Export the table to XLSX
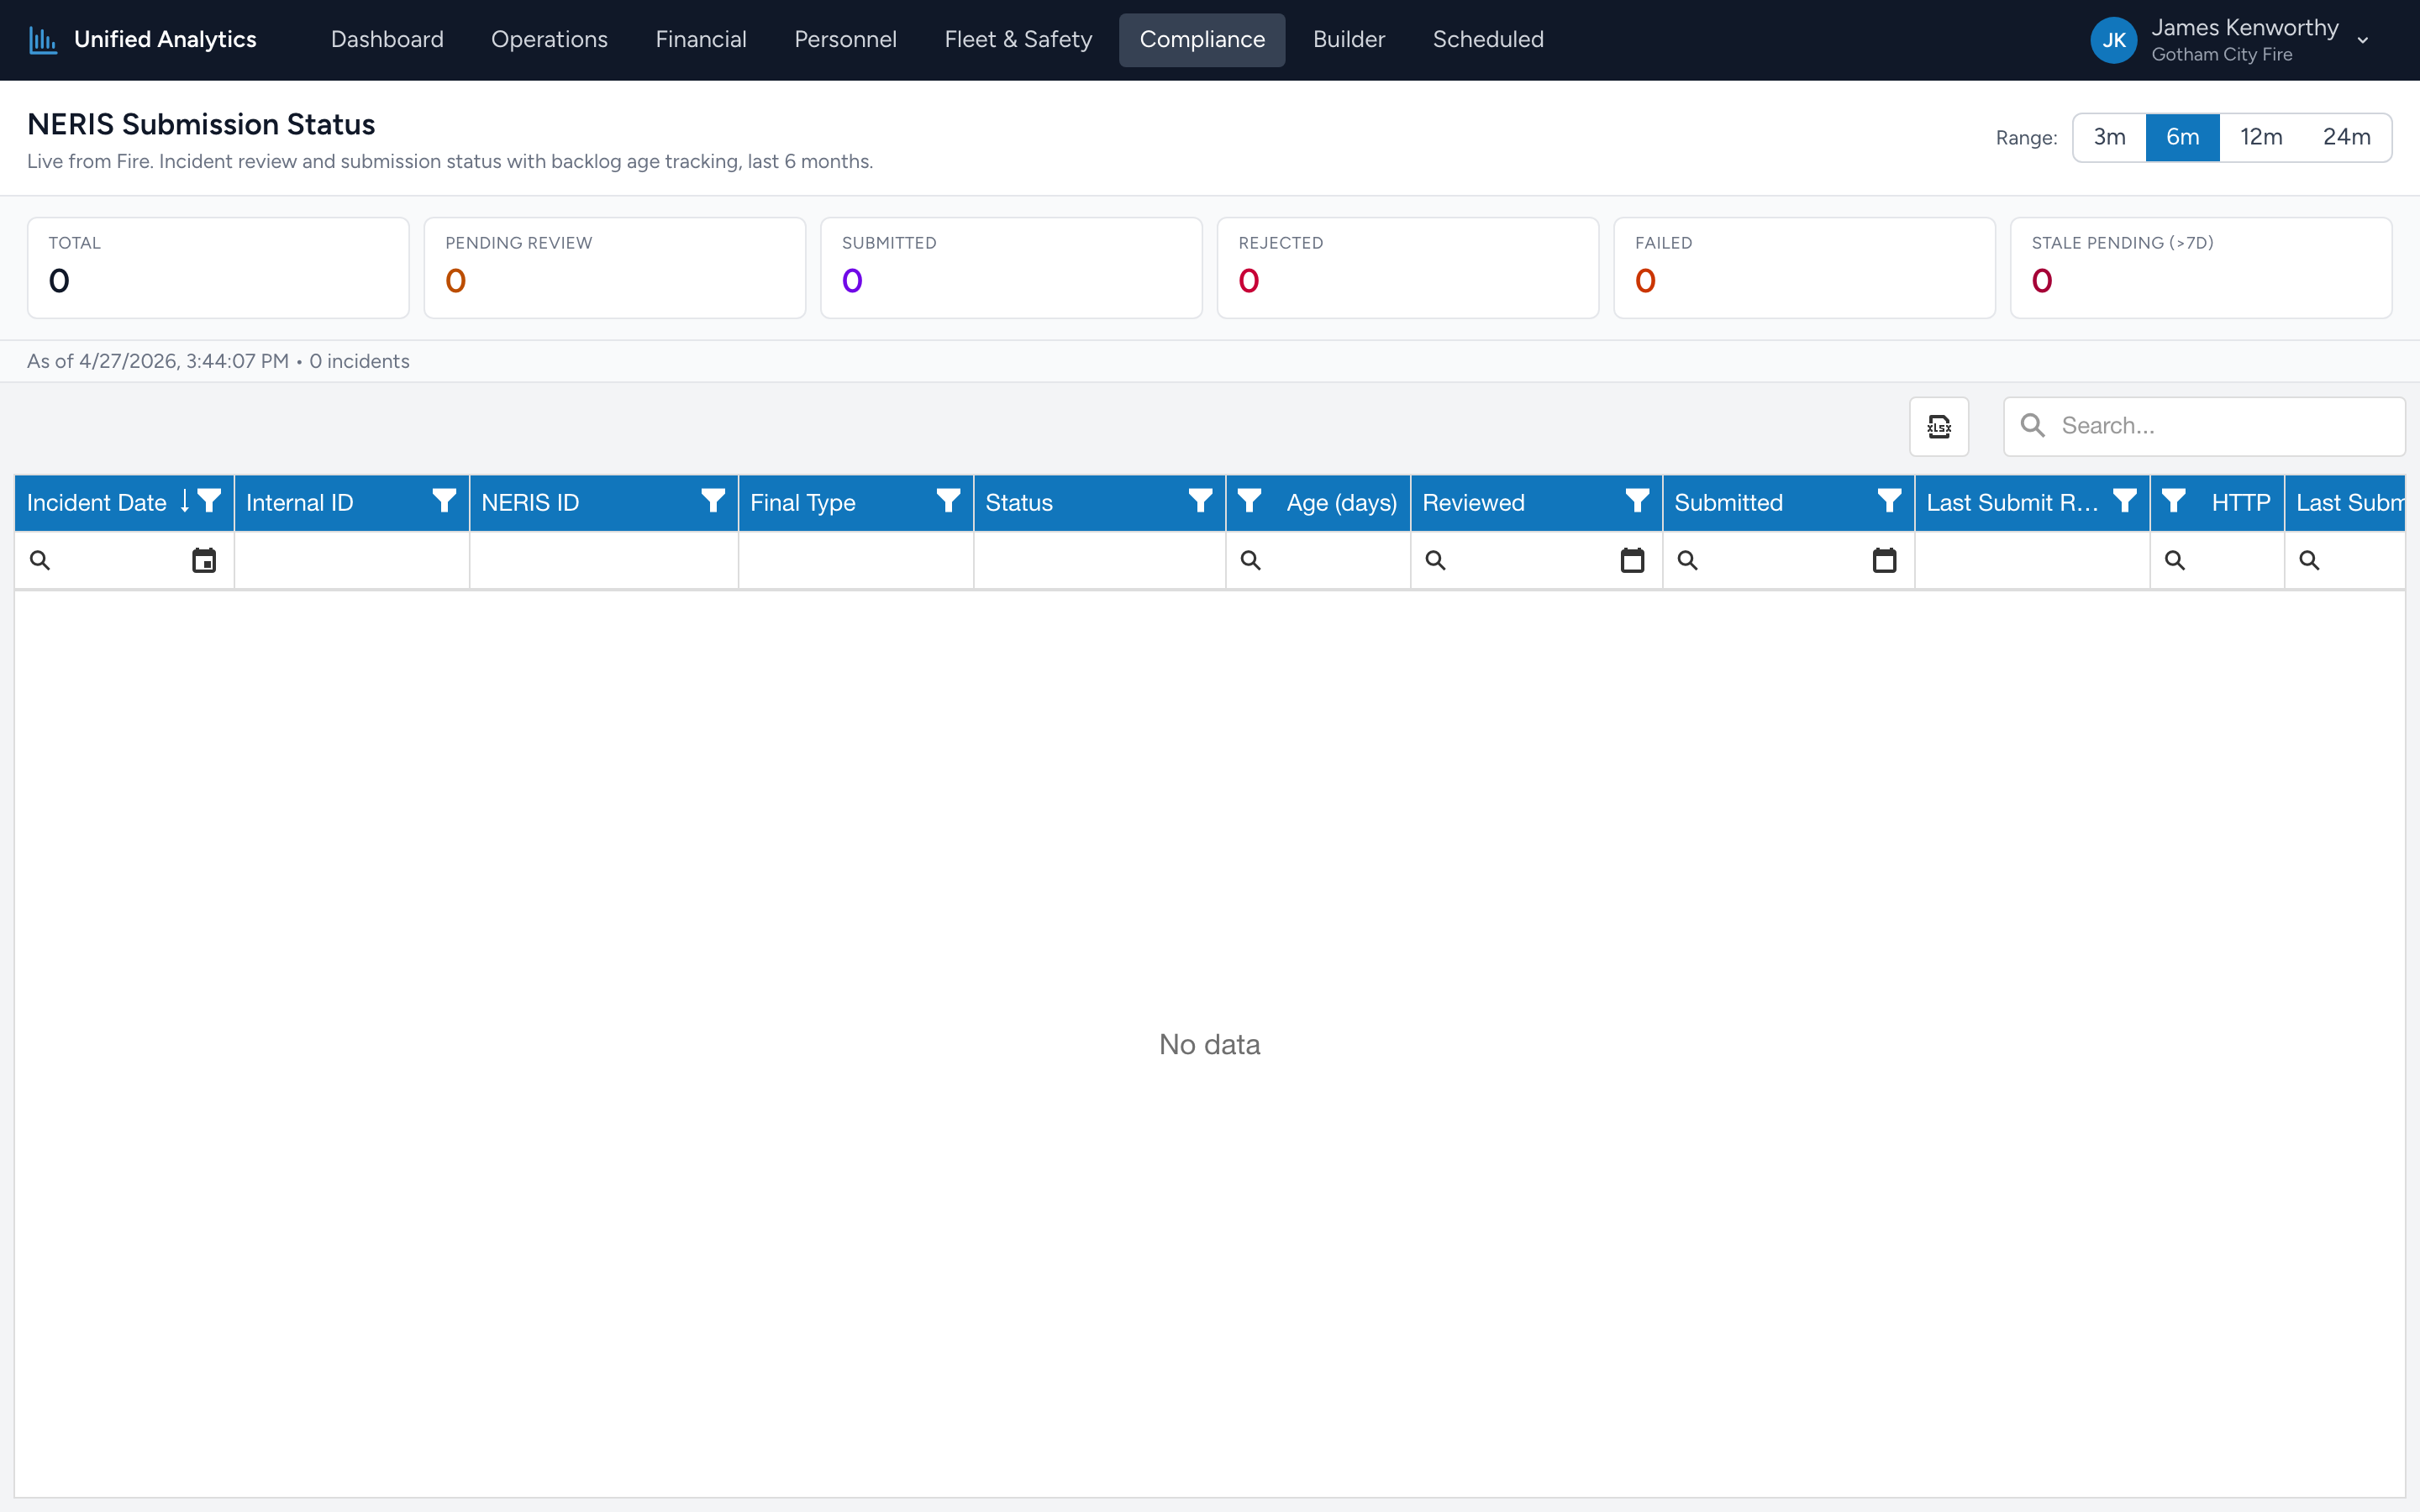 click(1939, 426)
